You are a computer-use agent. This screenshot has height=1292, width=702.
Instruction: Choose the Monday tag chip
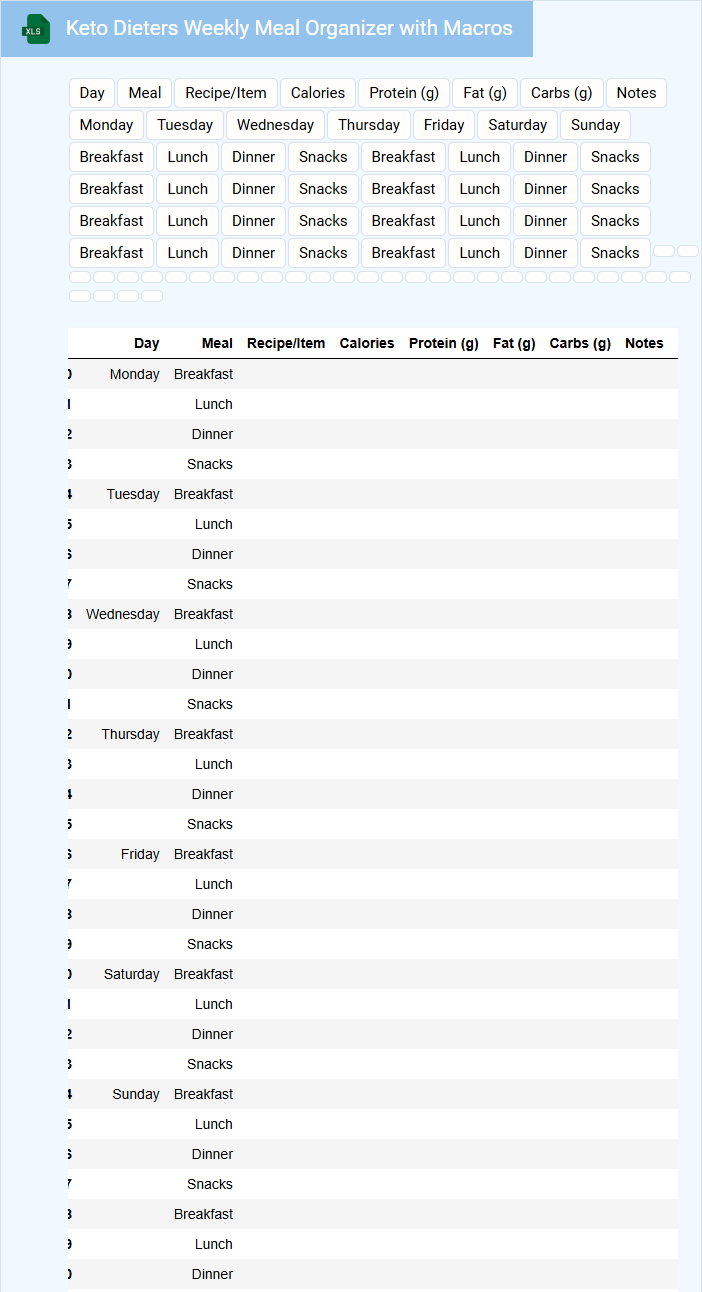pyautogui.click(x=107, y=125)
